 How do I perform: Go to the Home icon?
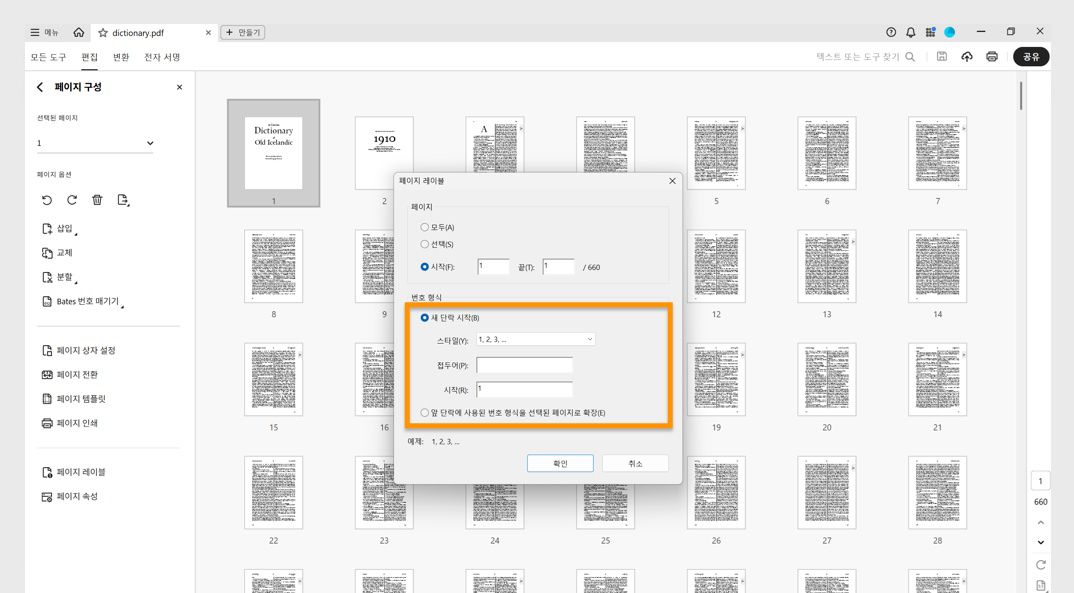pos(79,32)
